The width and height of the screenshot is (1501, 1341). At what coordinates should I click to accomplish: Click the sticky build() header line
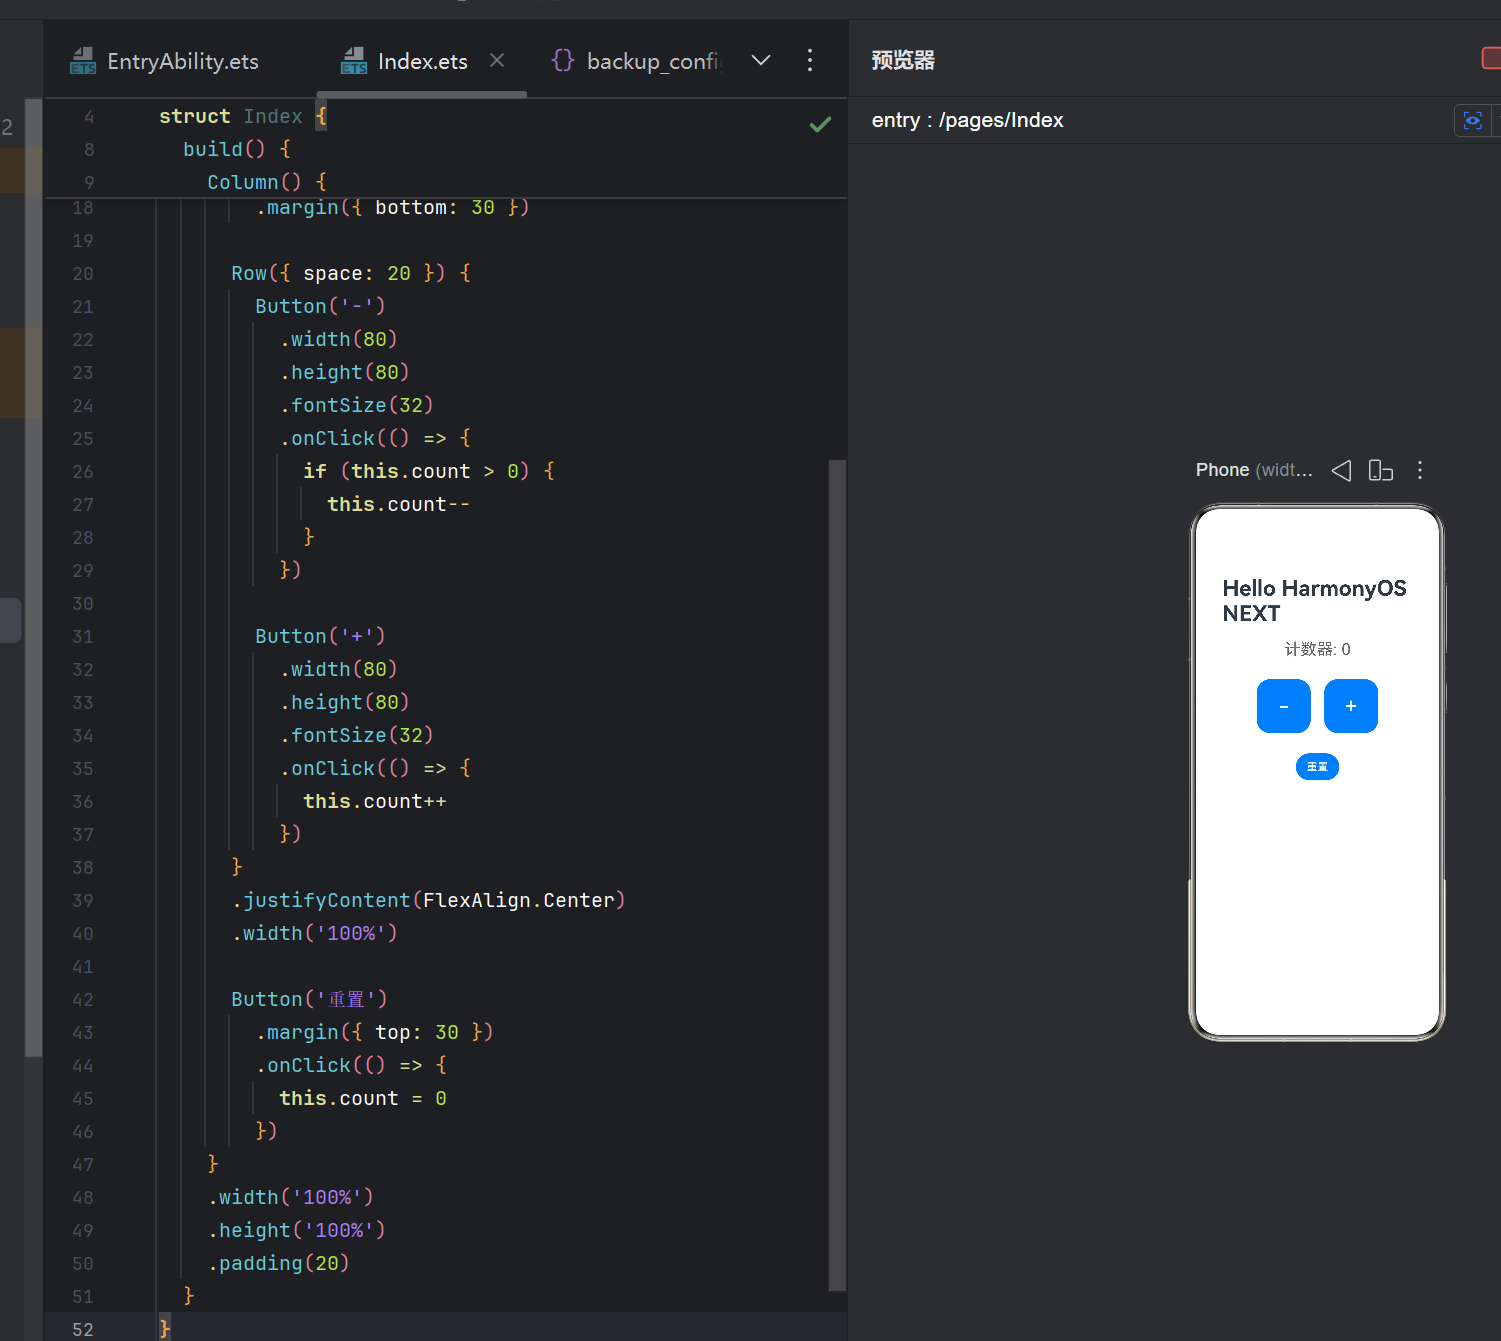pyautogui.click(x=237, y=149)
